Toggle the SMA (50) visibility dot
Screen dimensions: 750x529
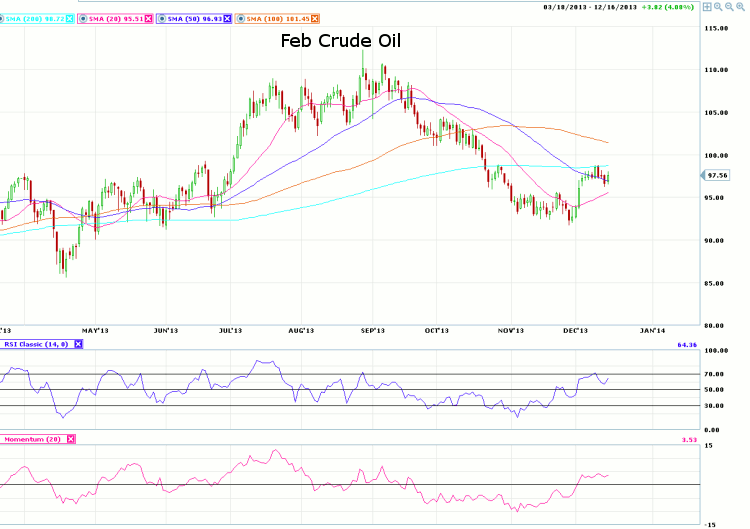(x=160, y=19)
